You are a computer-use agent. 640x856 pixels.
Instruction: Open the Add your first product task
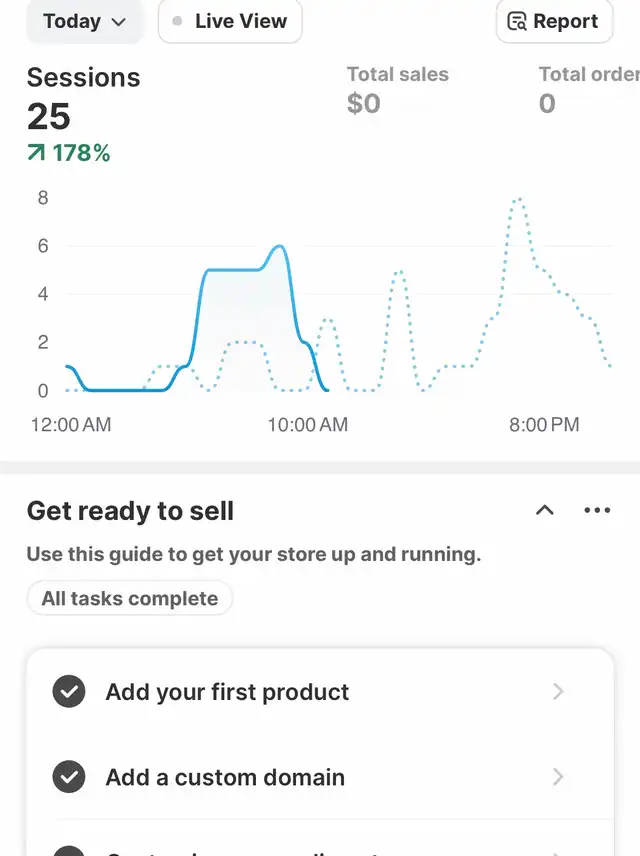point(320,692)
